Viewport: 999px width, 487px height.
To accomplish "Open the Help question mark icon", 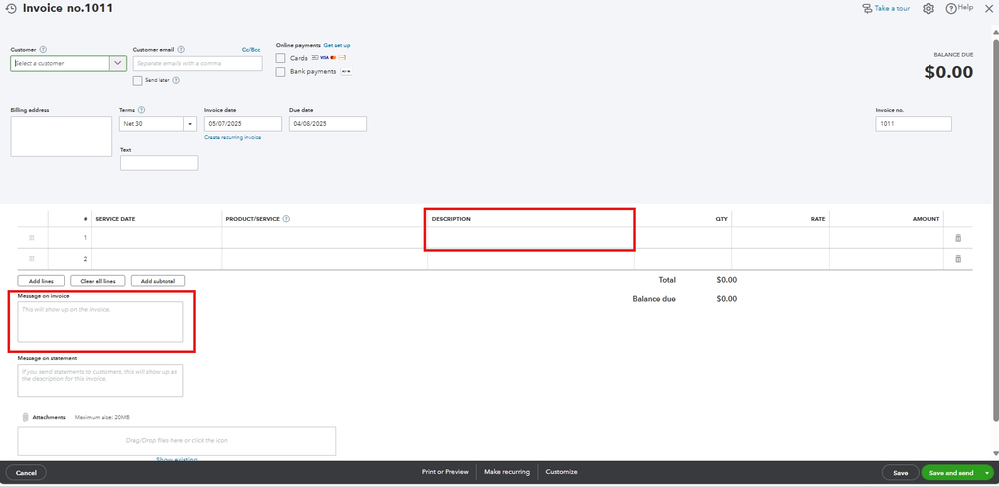I will (951, 8).
